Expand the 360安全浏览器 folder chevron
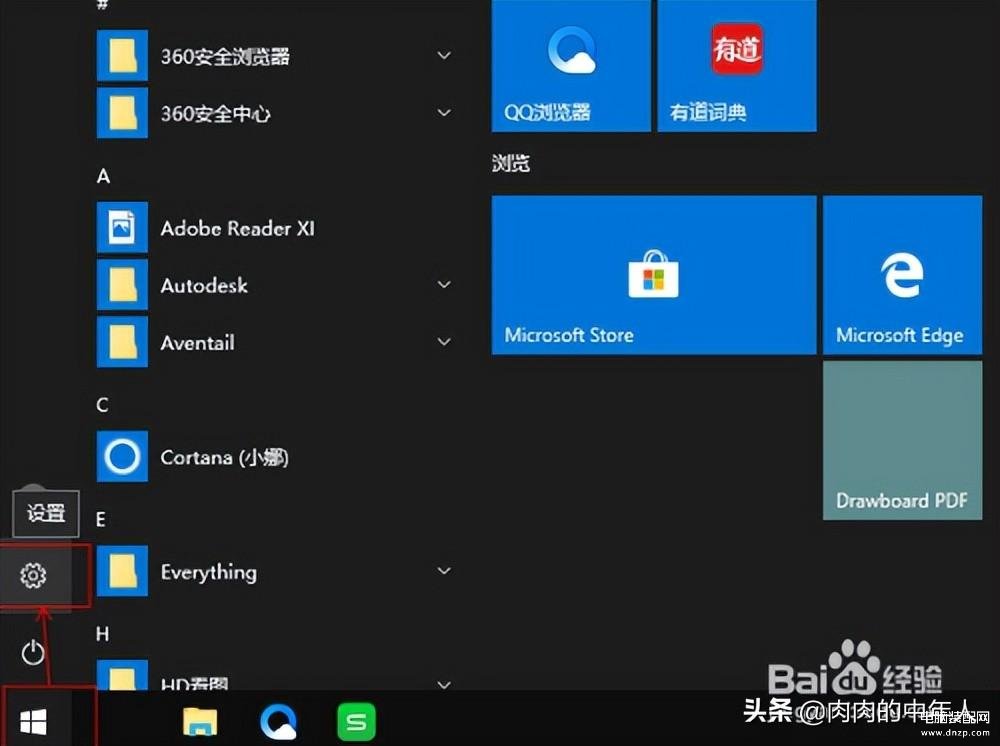Viewport: 1000px width, 746px height. tap(444, 56)
